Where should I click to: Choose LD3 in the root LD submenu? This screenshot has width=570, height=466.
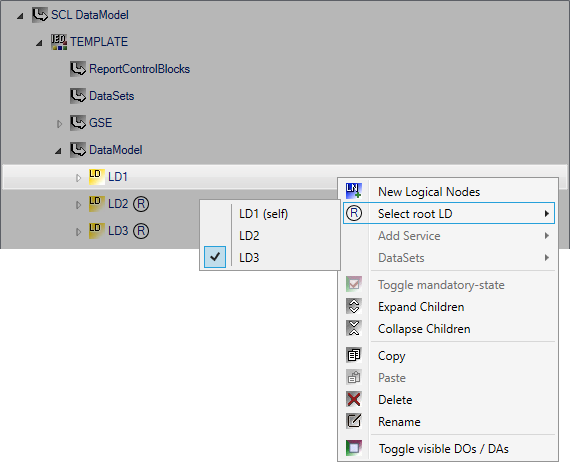click(x=270, y=257)
